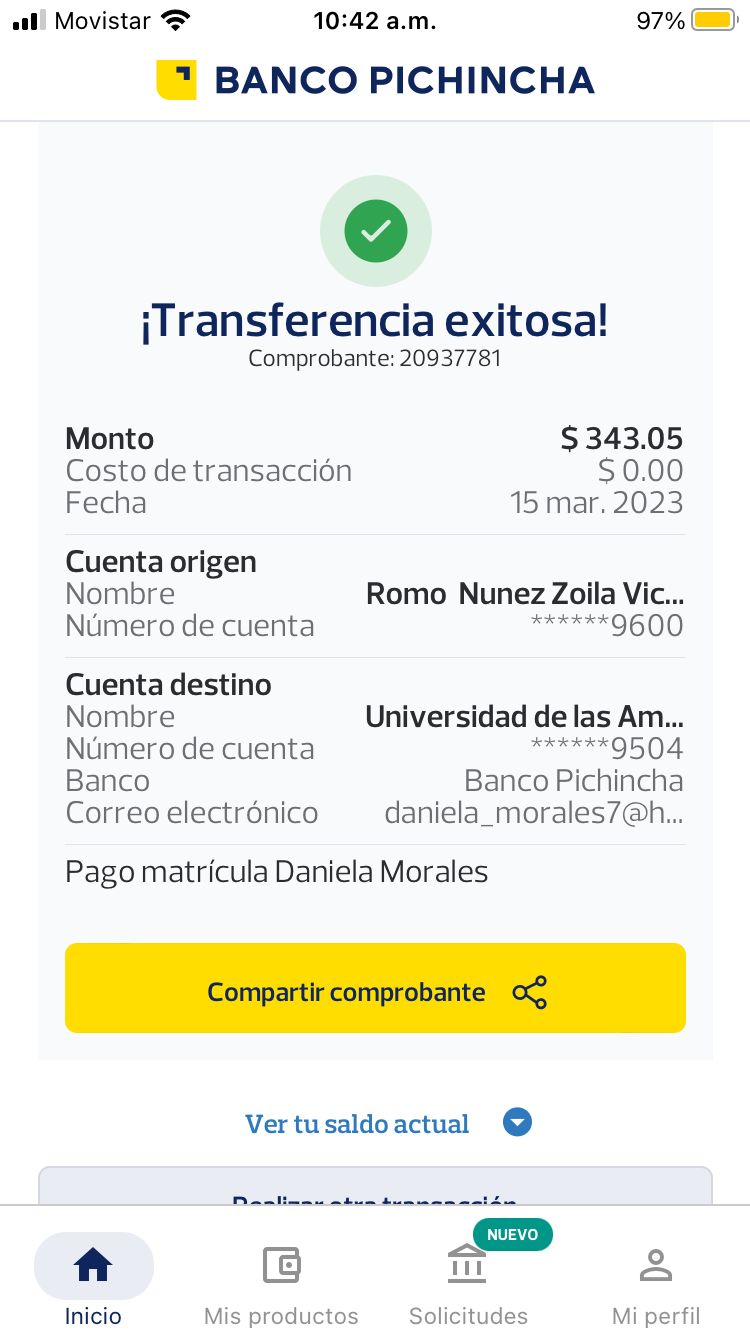Tap the green success checkmark icon
Viewport: 750px width, 1334px height.
click(375, 231)
